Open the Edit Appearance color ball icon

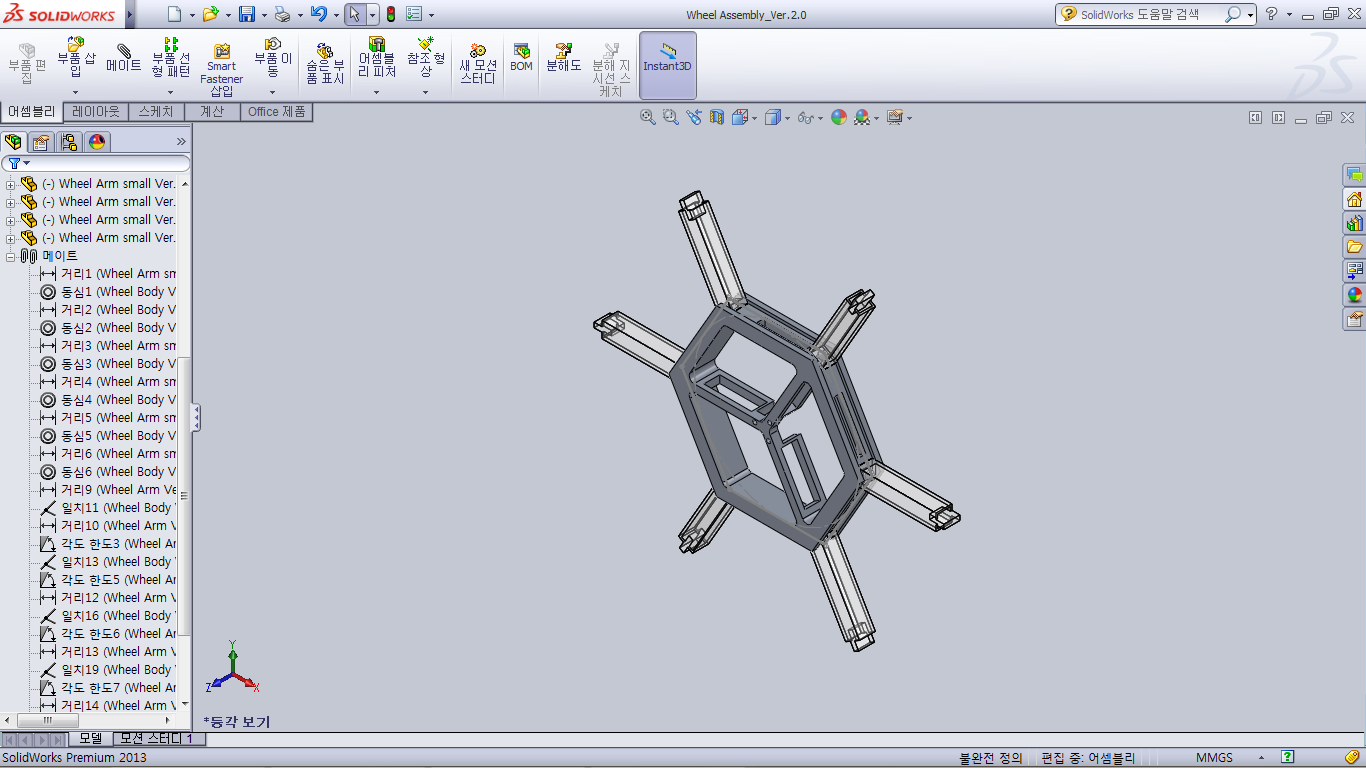838,117
